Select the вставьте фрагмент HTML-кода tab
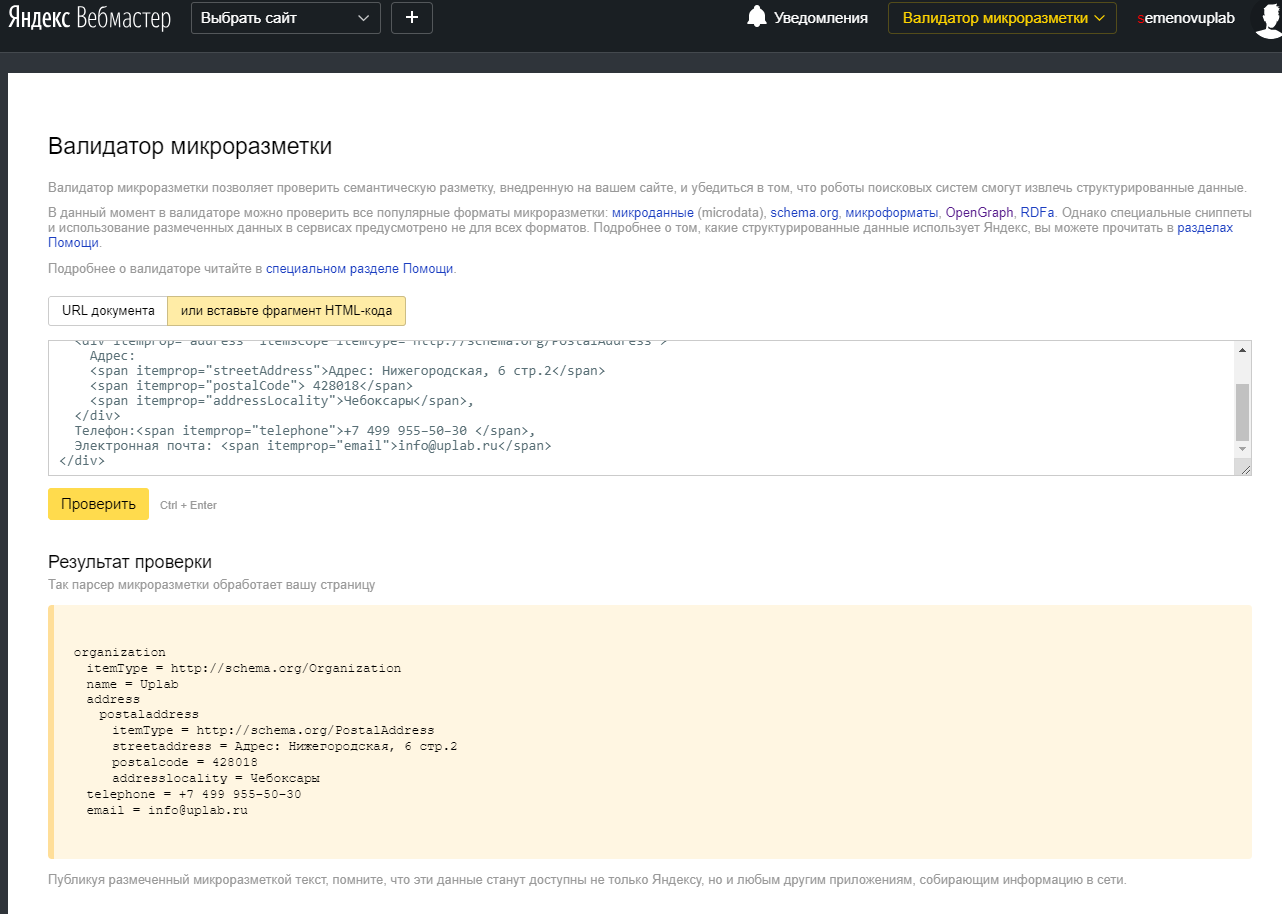This screenshot has width=1282, height=914. tap(286, 311)
